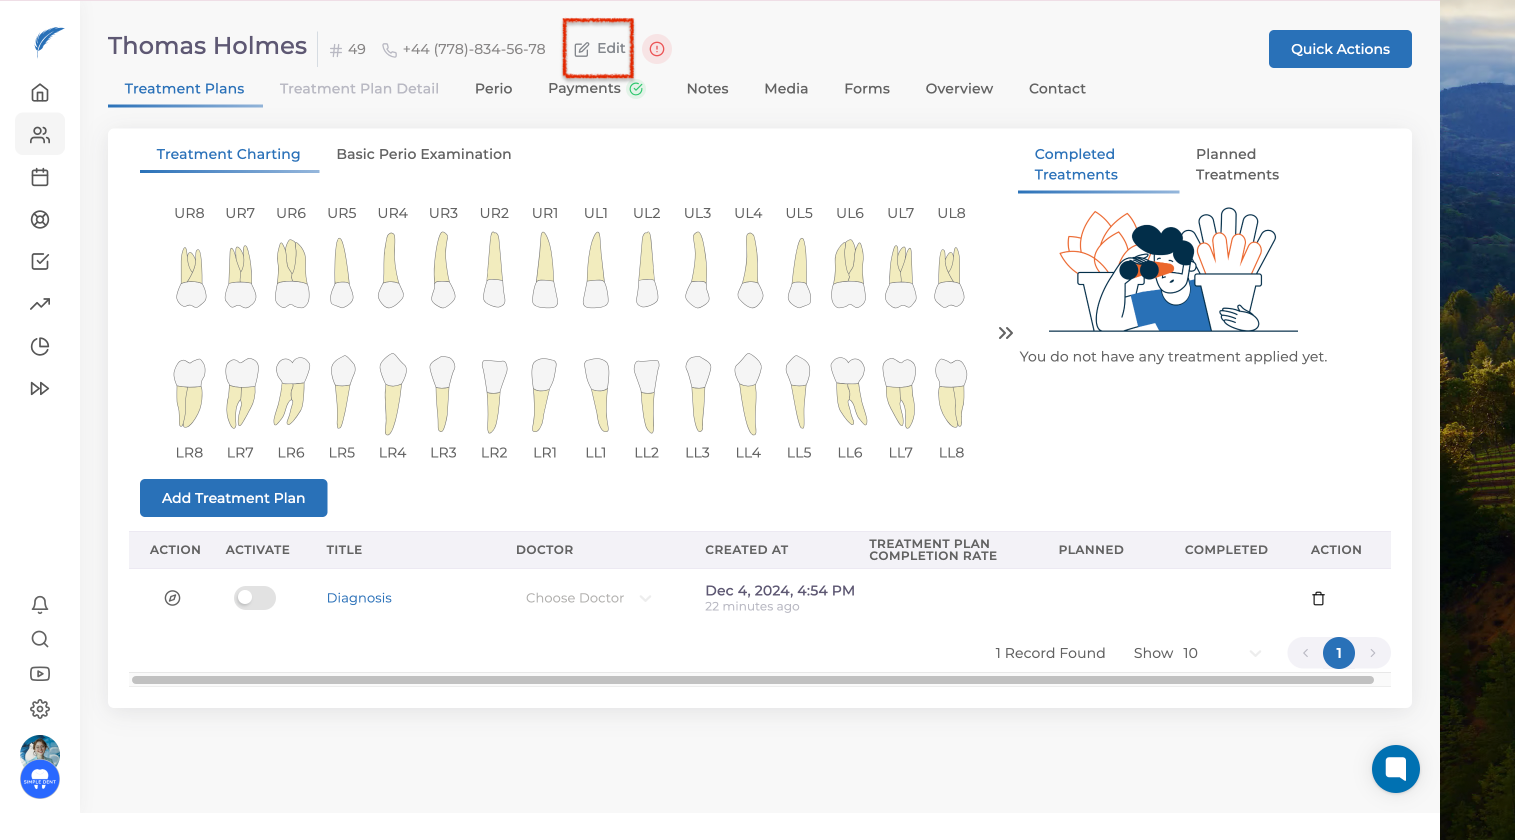Expand the Show 10 records dropdown
This screenshot has height=840, width=1515.
click(1221, 653)
